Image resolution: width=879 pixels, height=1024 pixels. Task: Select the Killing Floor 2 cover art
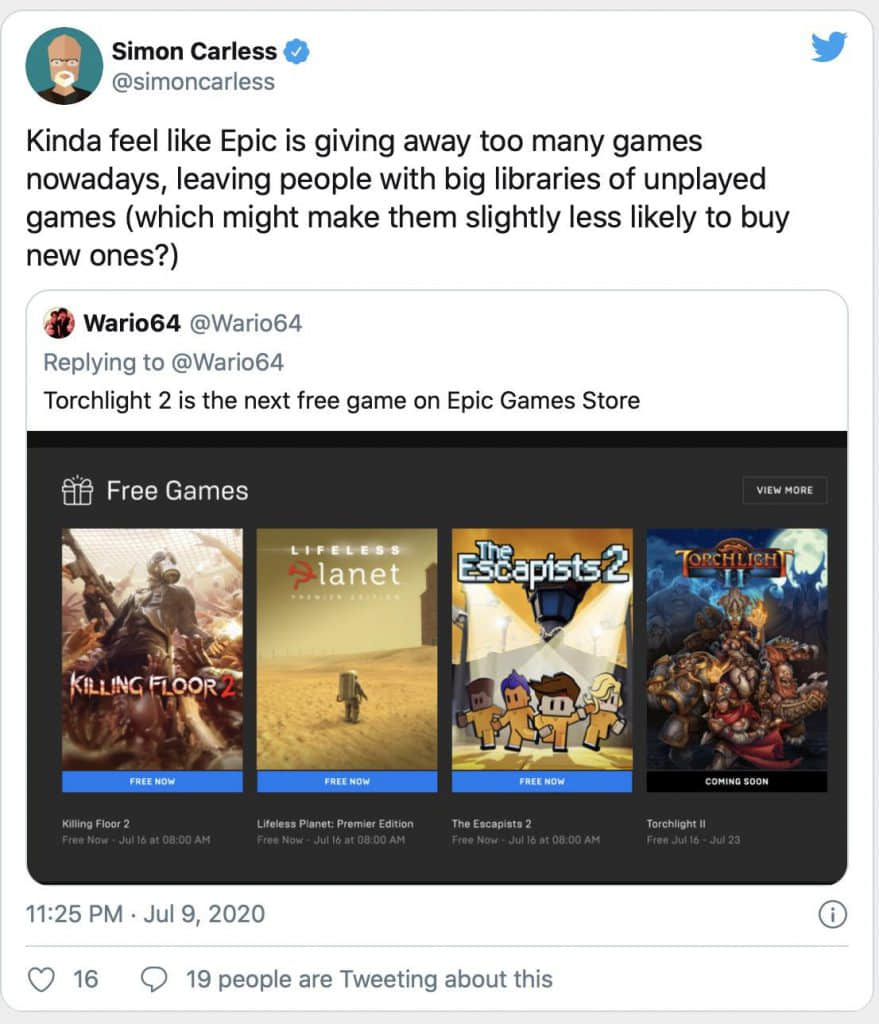click(152, 649)
